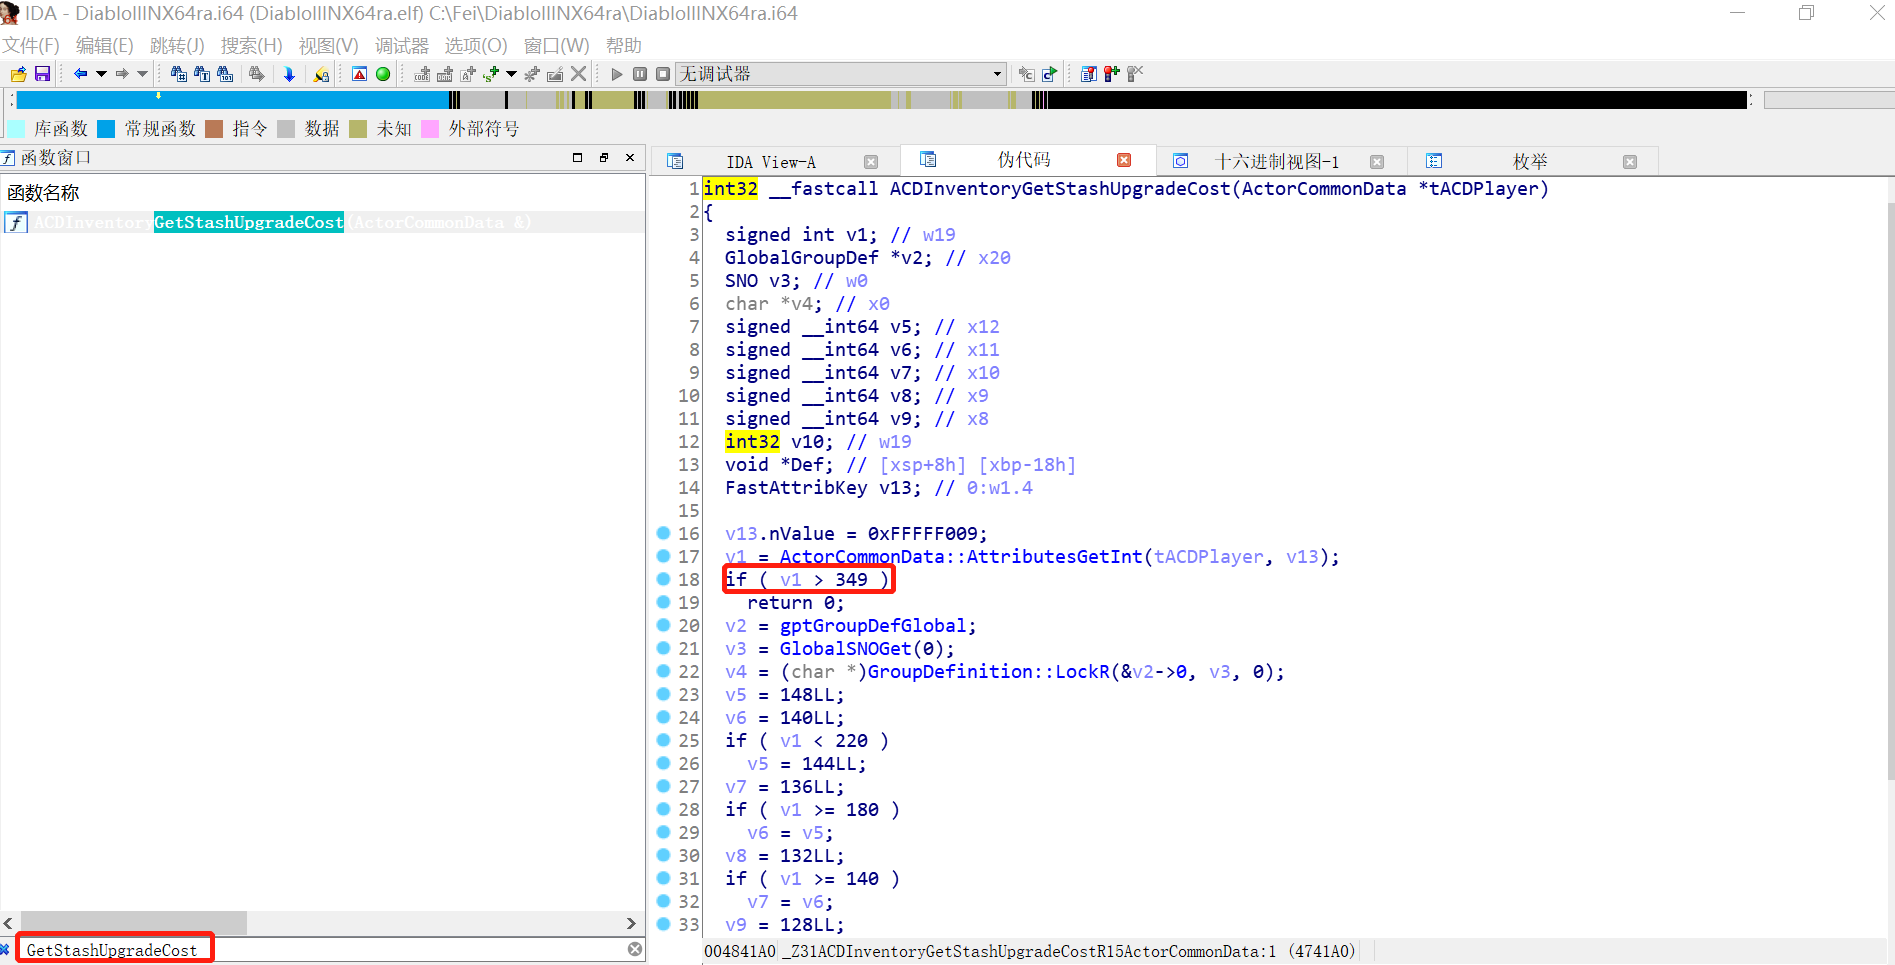Open the 无调试器 debugger selection combo box
Screen dimensions: 1895x965
click(840, 74)
